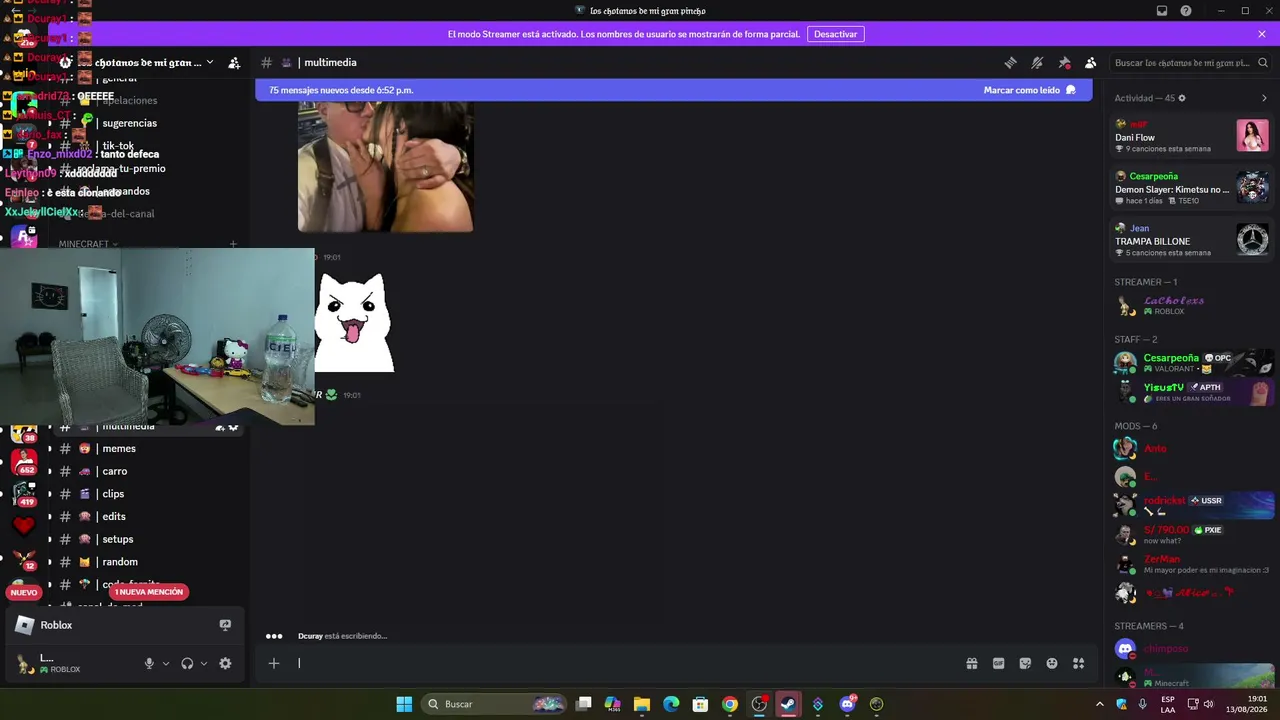Share Roblox screen icon in activity panel
This screenshot has width=1280, height=720.
click(x=225, y=625)
